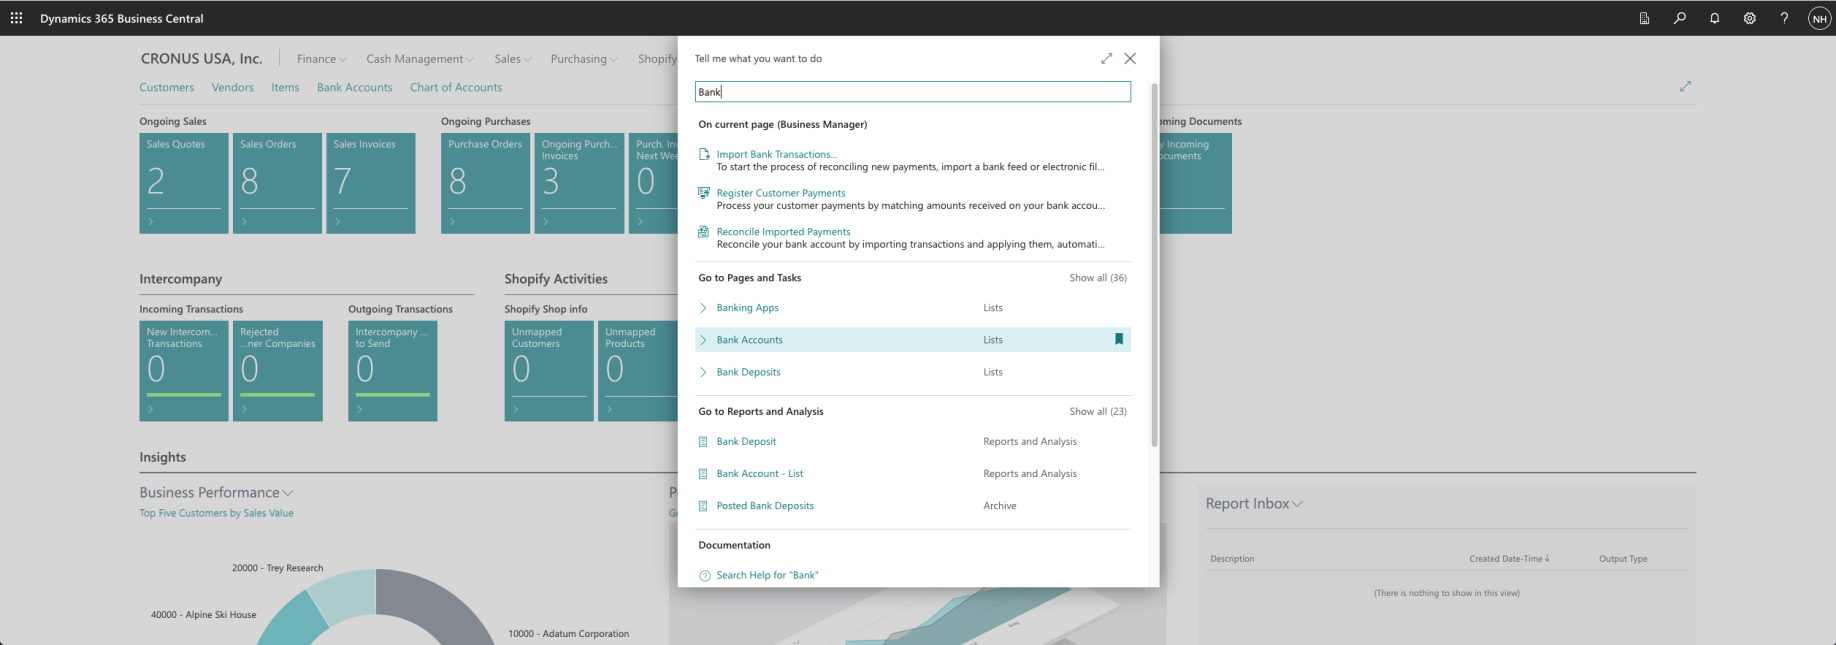
Task: Open the Finance menu dropdown
Action: click(321, 59)
